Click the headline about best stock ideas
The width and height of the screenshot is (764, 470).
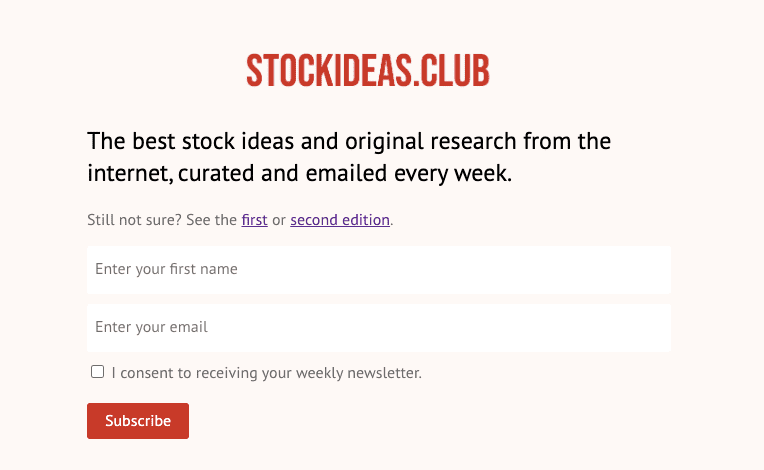[x=349, y=157]
